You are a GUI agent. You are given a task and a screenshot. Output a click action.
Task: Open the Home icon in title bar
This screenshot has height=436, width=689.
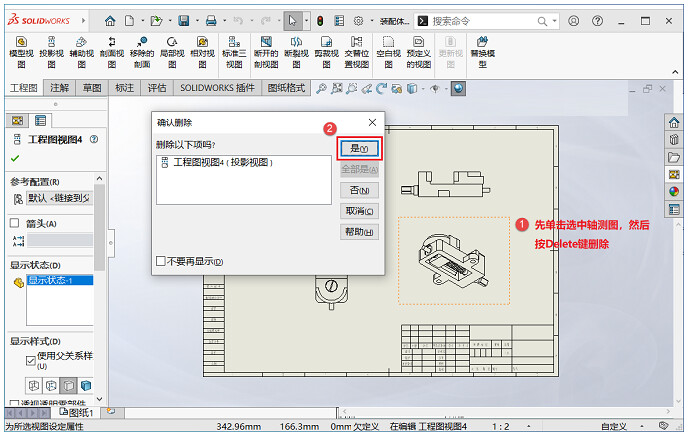[110, 20]
